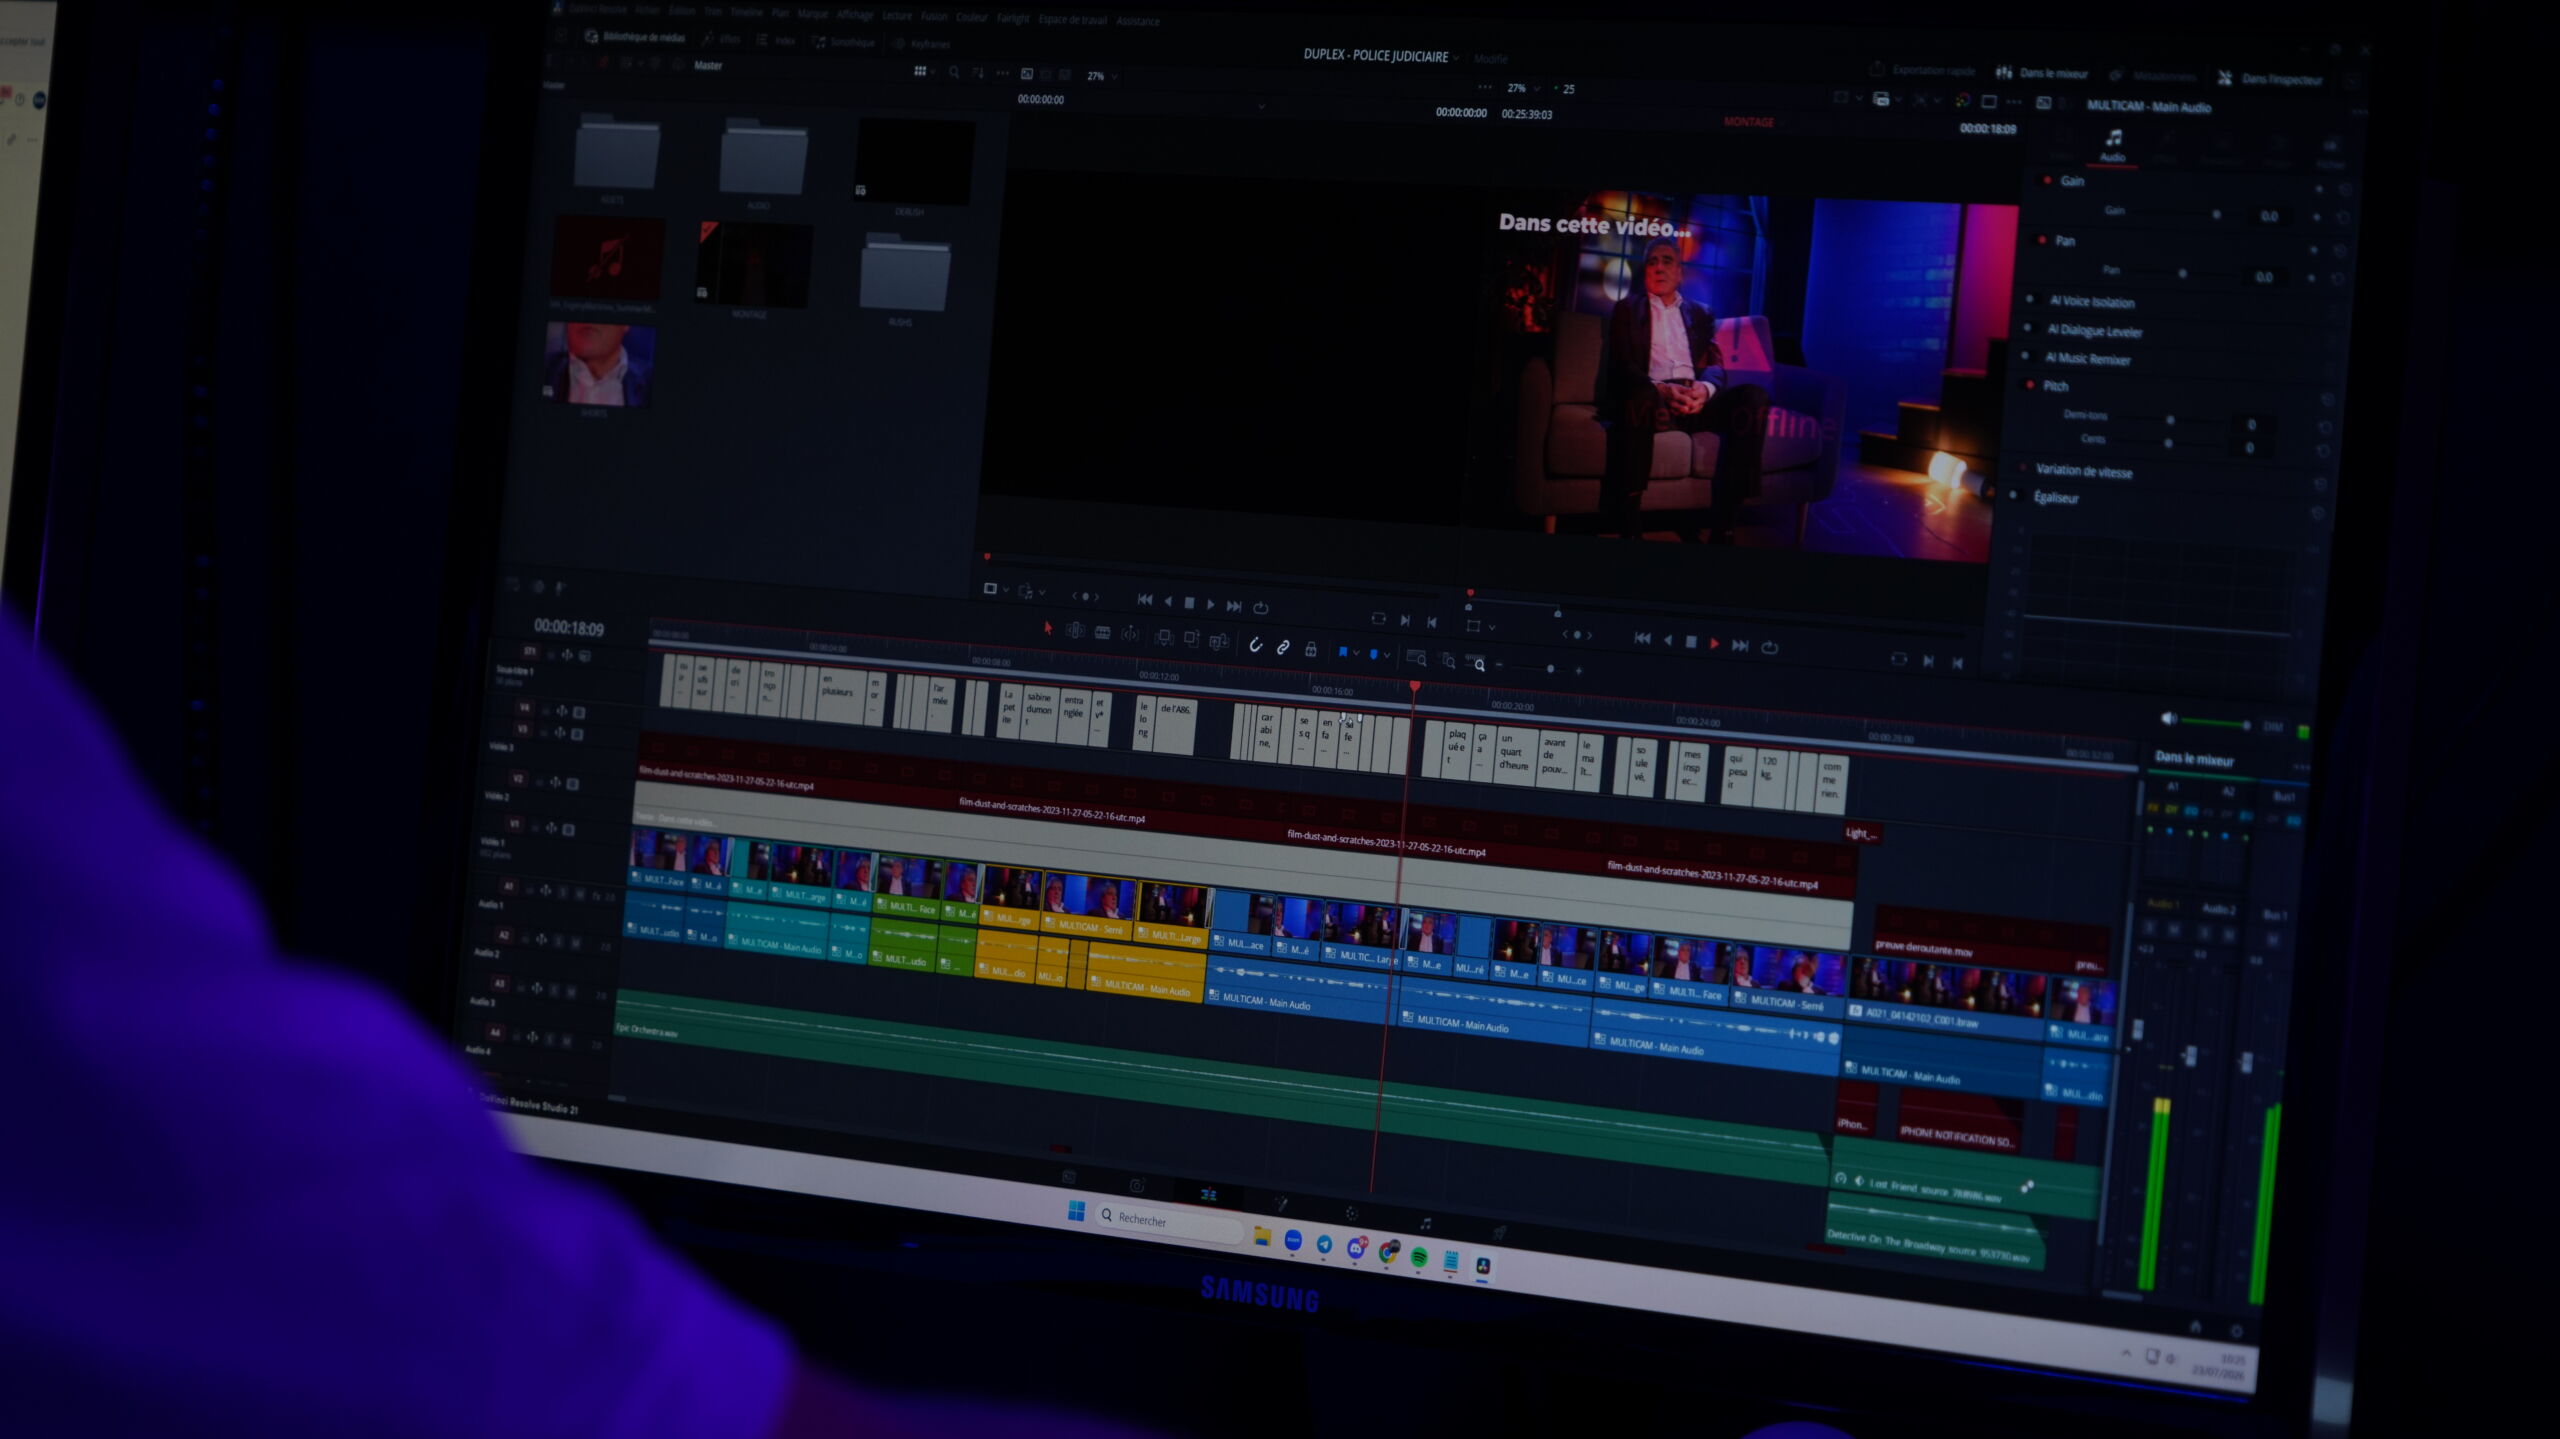This screenshot has height=1439, width=2560.
Task: Click the media pool search icon
Action: pyautogui.click(x=954, y=72)
